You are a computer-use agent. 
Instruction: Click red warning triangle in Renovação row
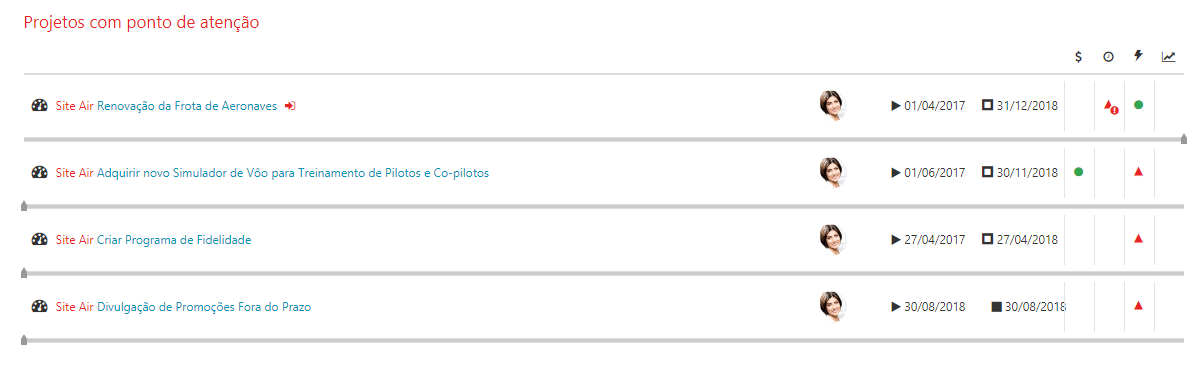click(1110, 106)
